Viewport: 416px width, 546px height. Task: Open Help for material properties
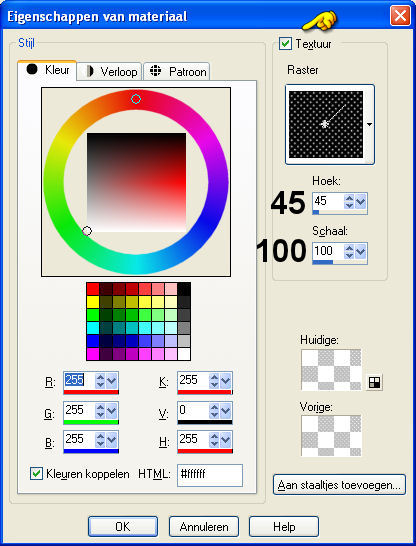(x=284, y=526)
